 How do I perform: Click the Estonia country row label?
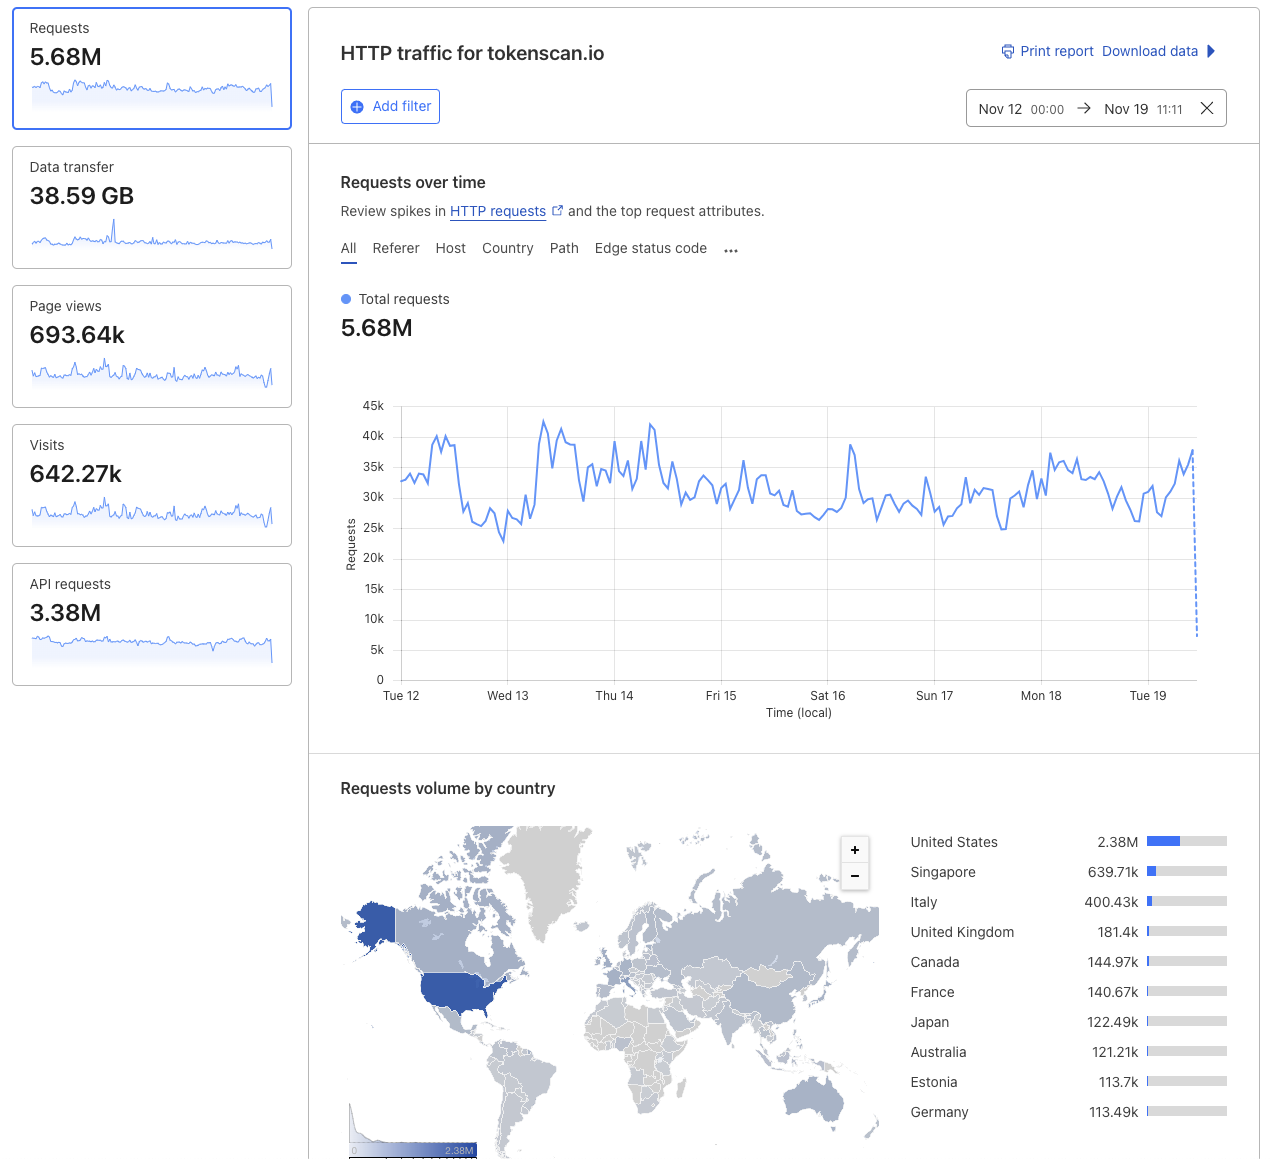coord(934,1082)
